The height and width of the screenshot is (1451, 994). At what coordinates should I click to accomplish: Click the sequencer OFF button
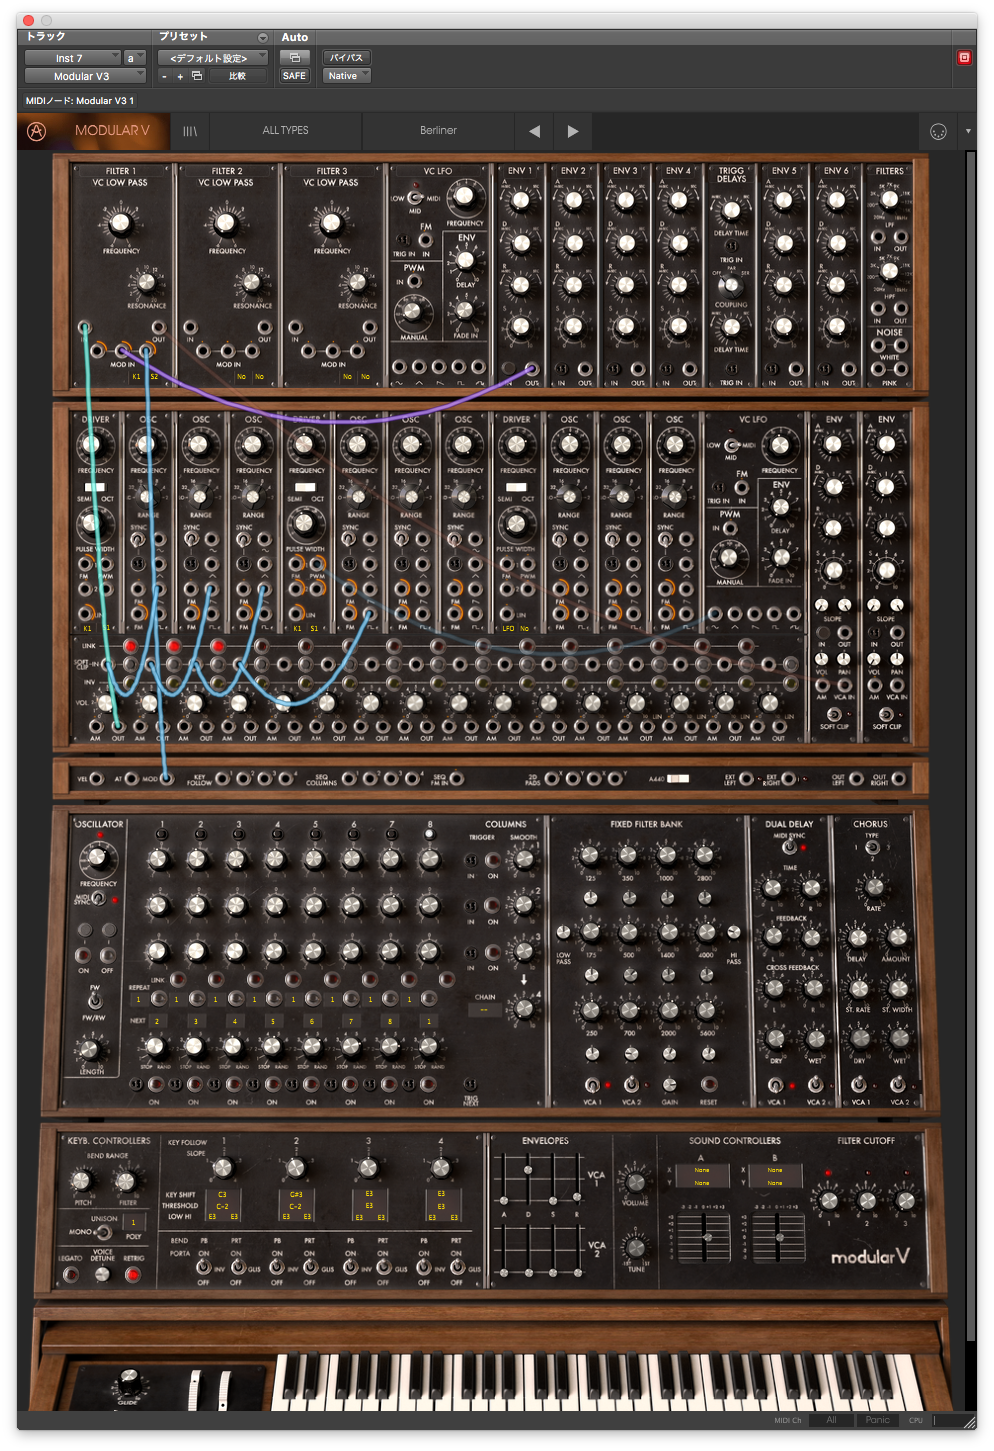[x=108, y=955]
